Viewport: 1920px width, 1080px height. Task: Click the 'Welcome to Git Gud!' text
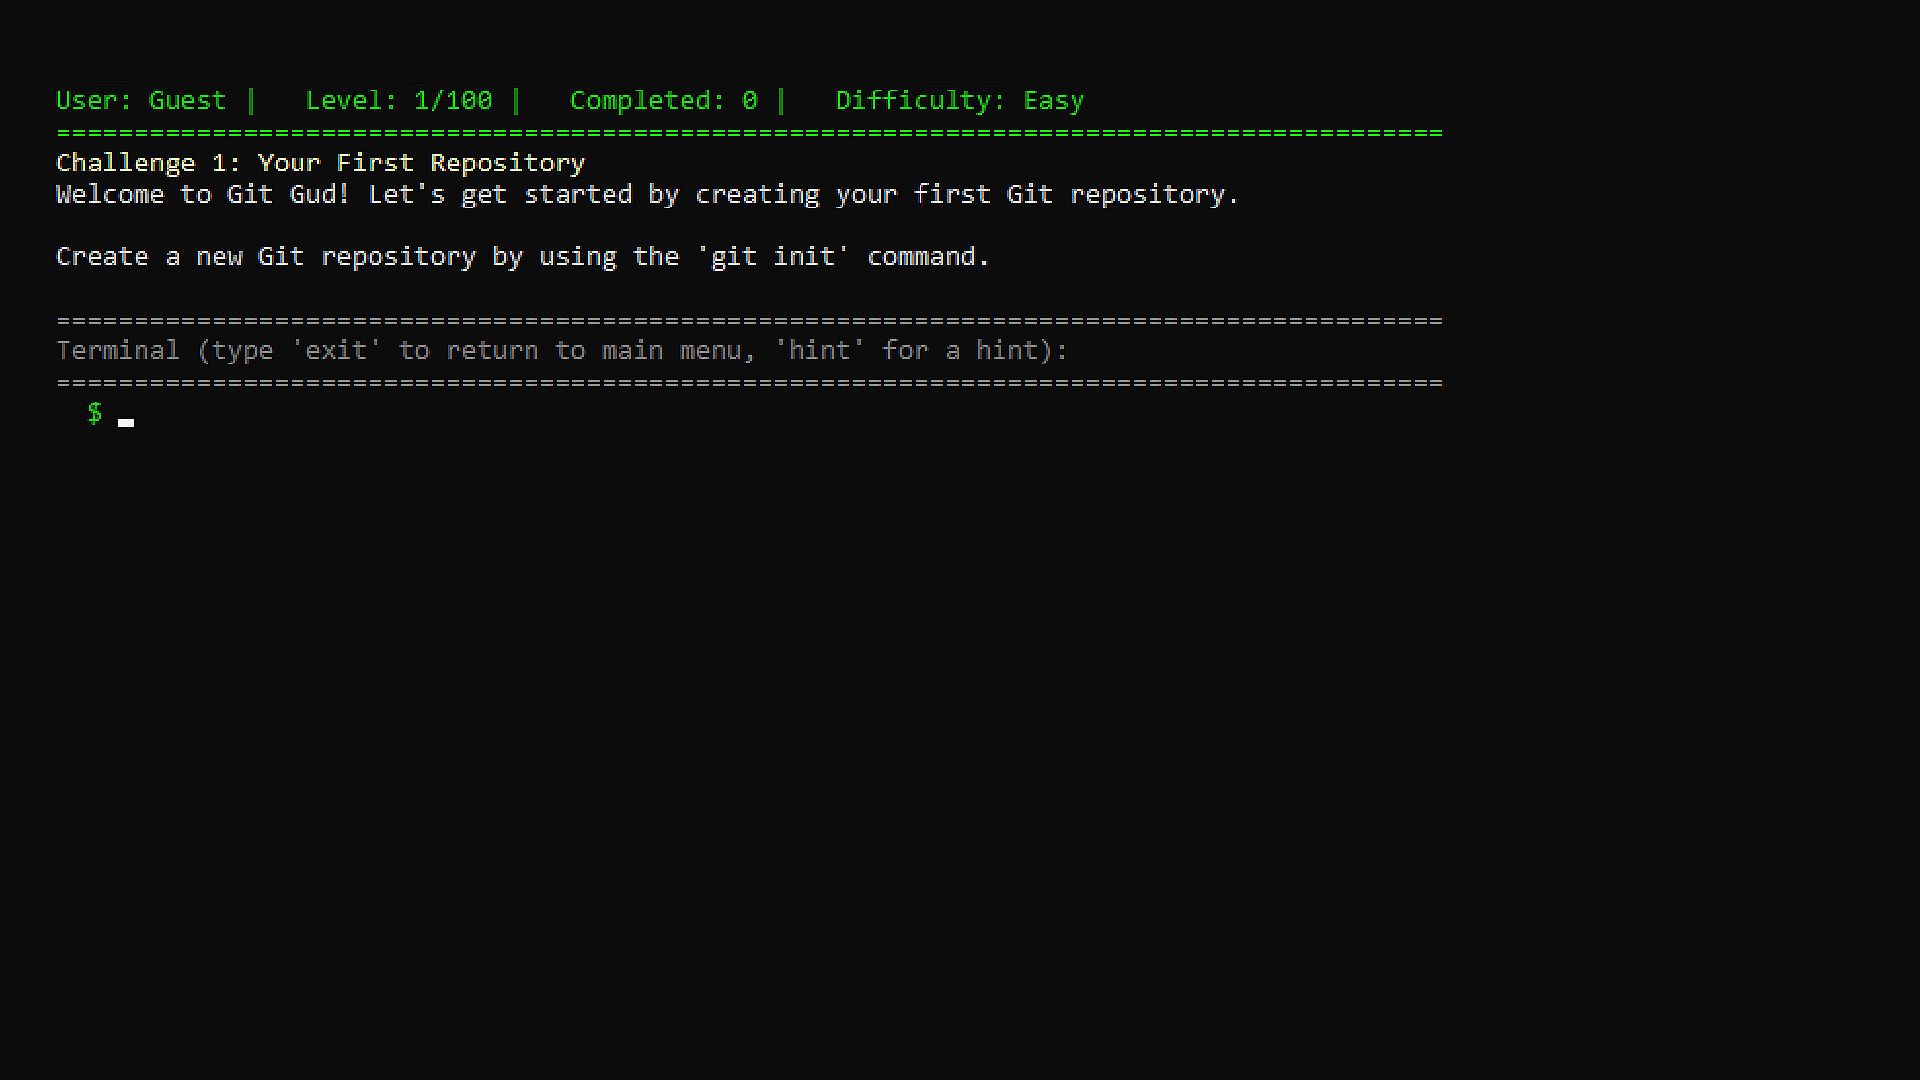tap(203, 195)
